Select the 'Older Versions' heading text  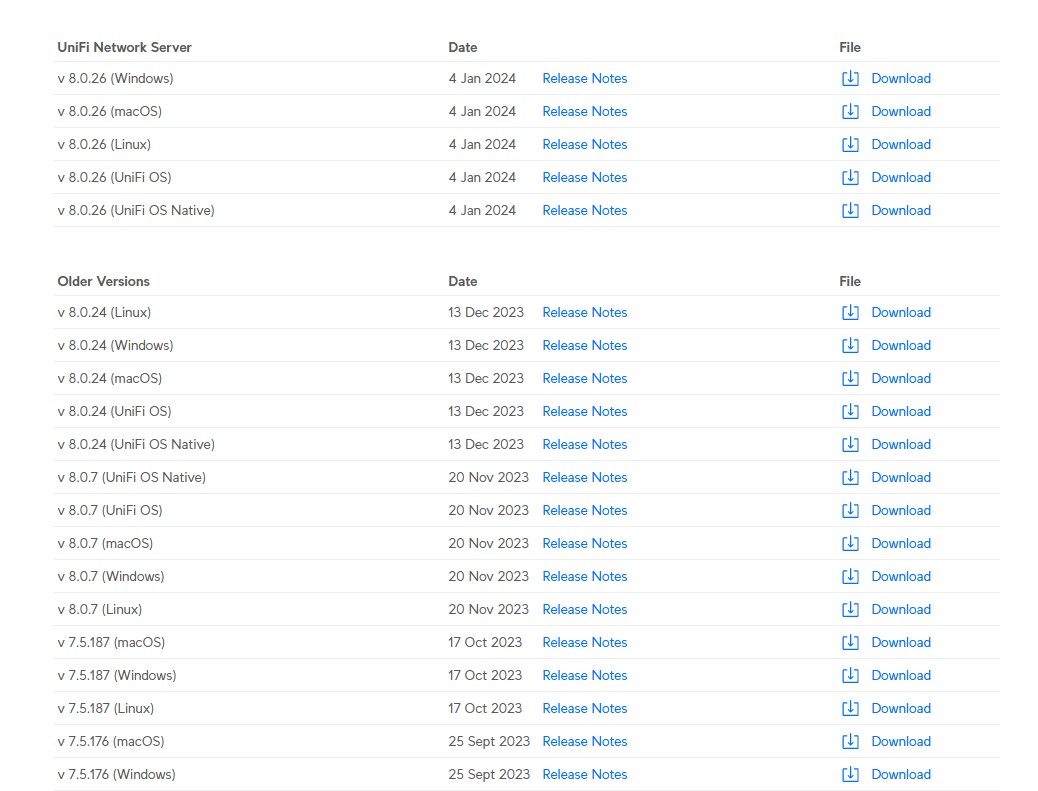(103, 281)
